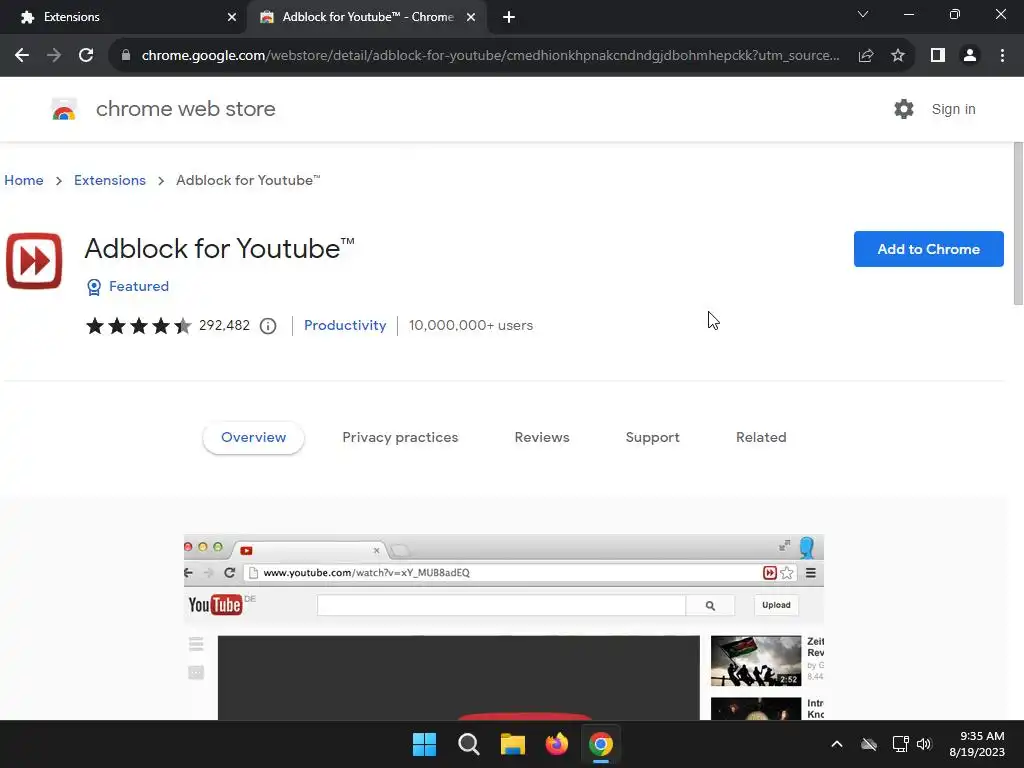Image resolution: width=1024 pixels, height=768 pixels.
Task: Open the rating info icon
Action: (x=268, y=326)
